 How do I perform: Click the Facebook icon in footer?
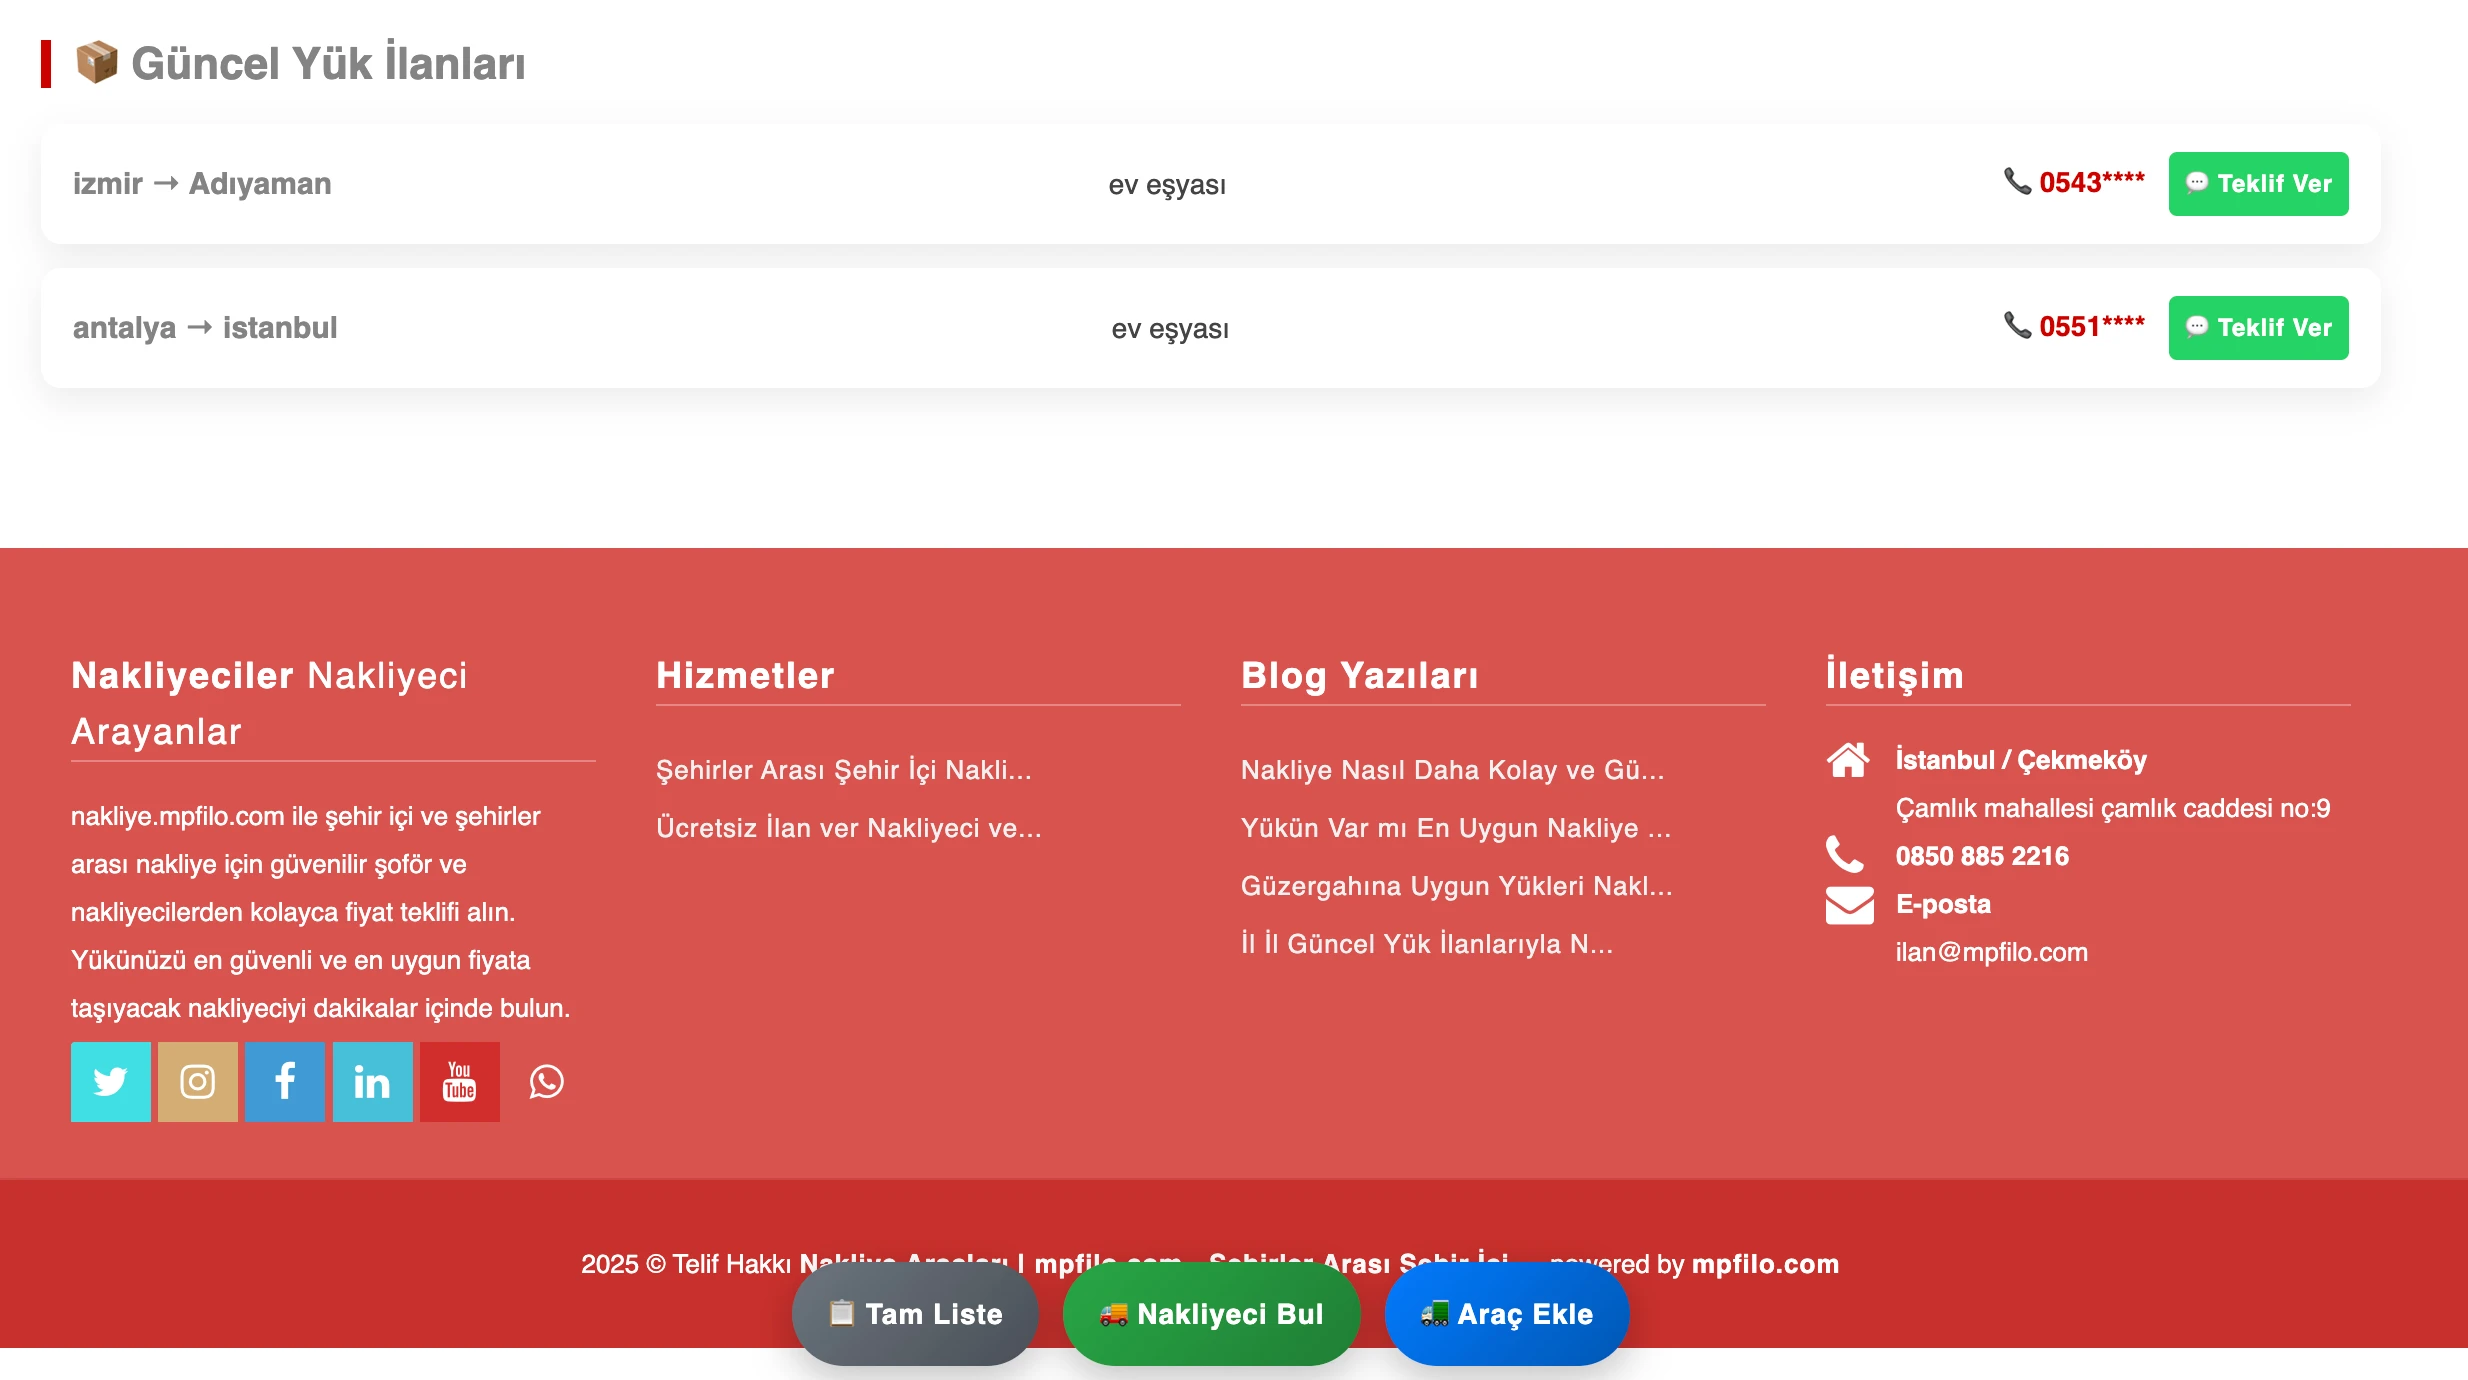point(285,1082)
